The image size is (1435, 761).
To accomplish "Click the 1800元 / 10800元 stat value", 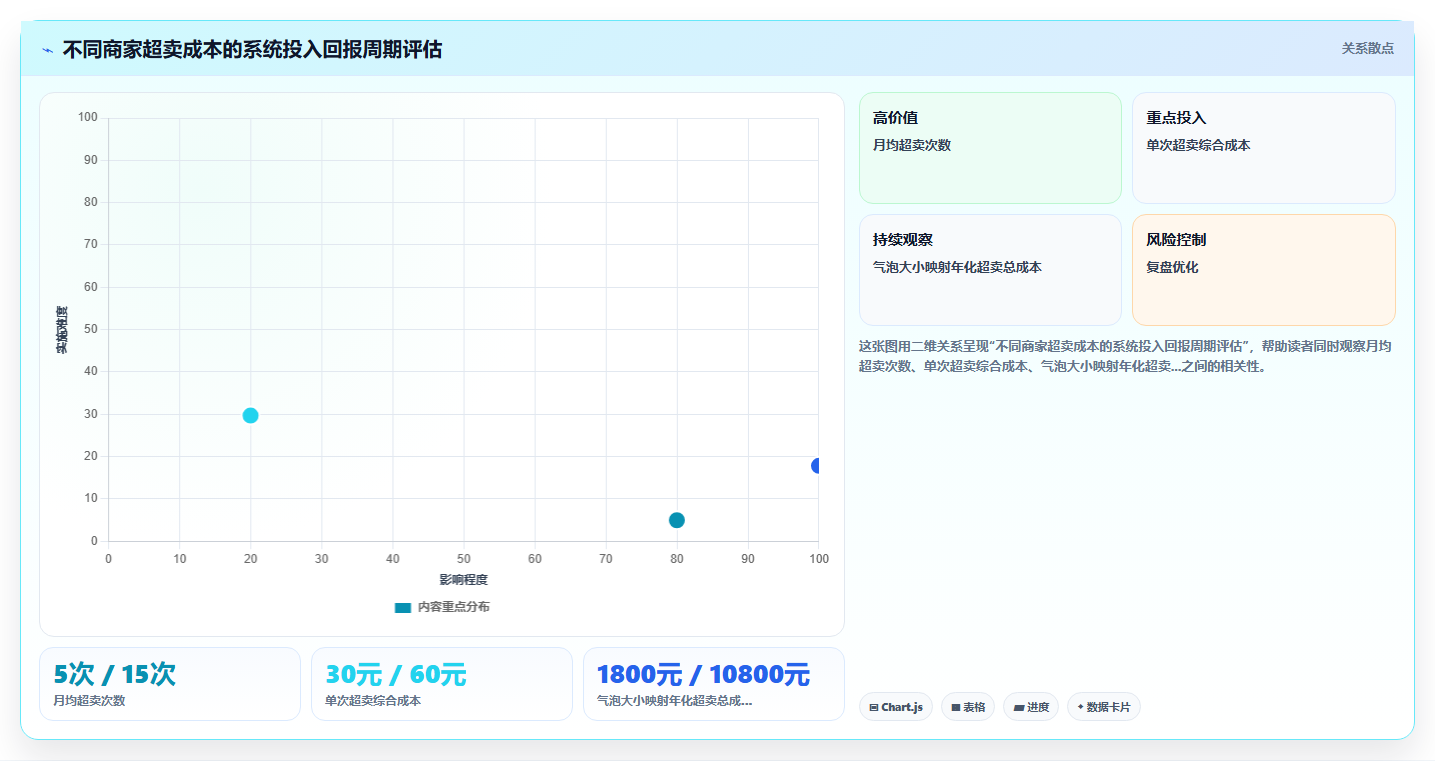I will point(703,675).
